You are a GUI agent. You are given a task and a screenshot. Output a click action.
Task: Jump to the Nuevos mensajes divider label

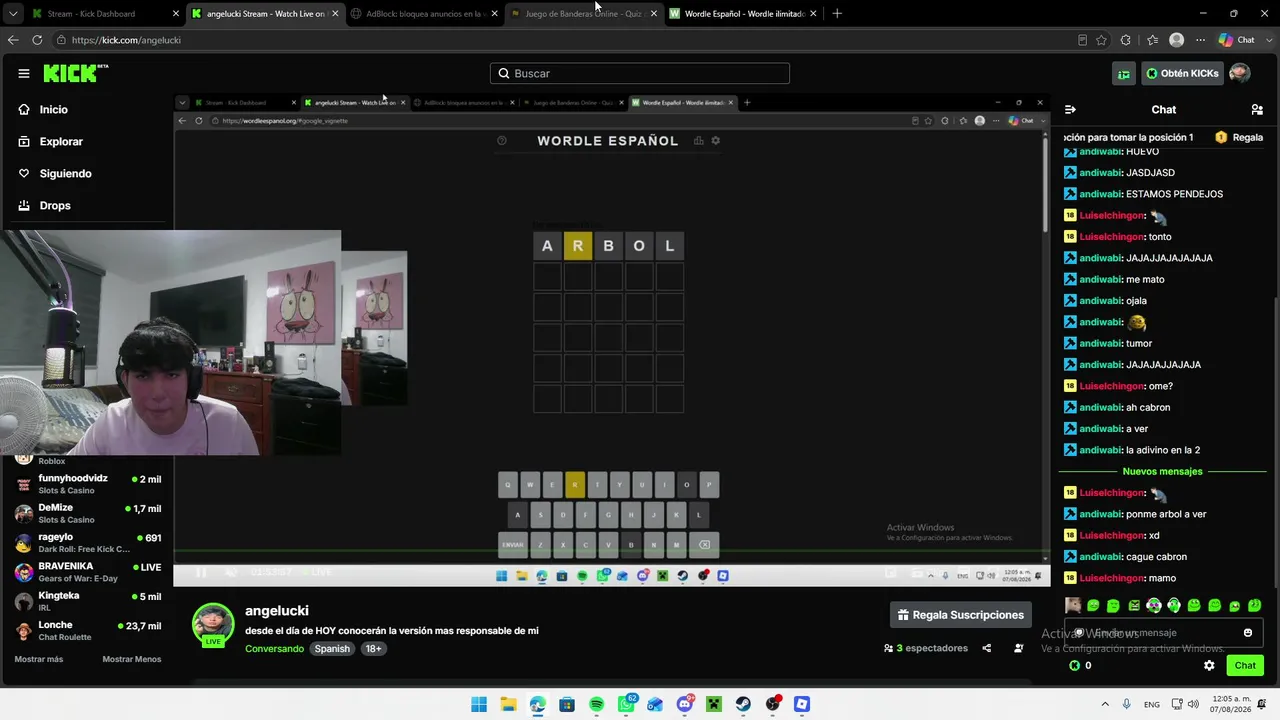point(1163,471)
